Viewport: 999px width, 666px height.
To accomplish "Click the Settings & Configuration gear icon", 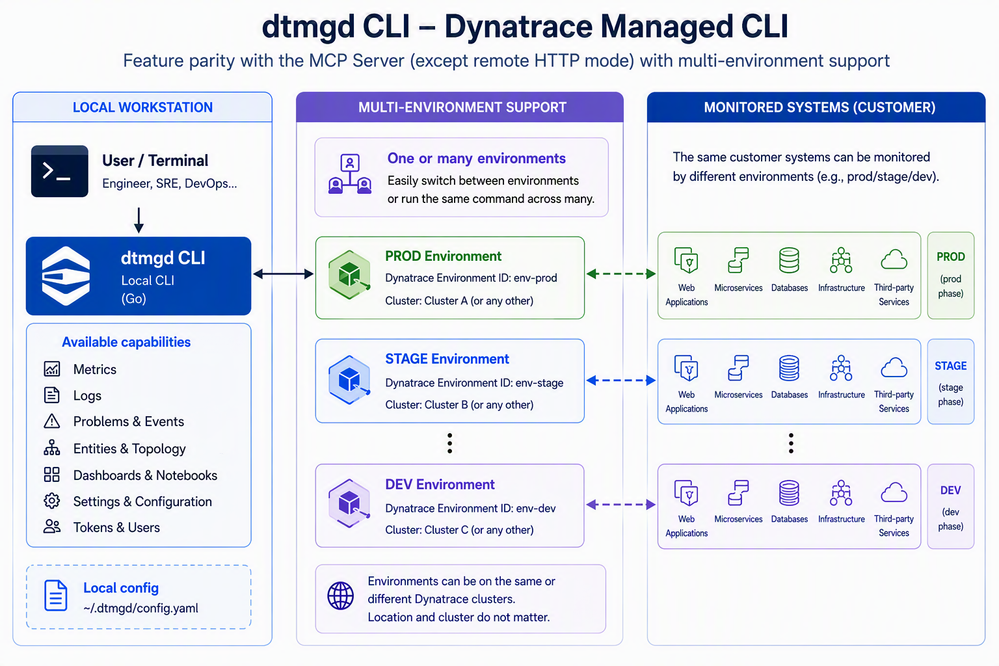I will 52,501.
